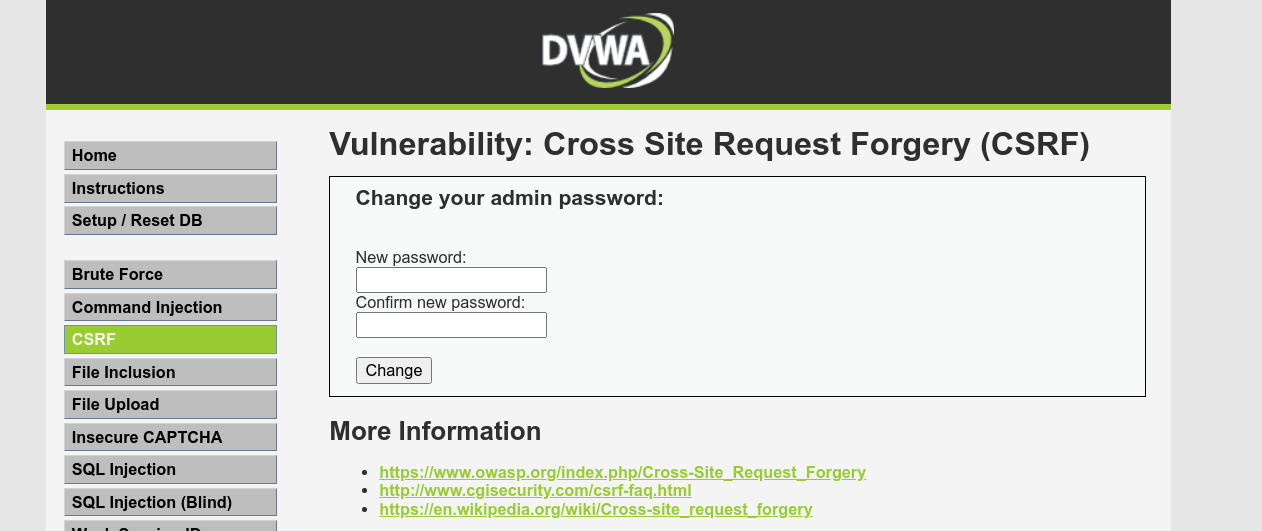Viewport: 1262px width, 531px height.
Task: Click the DVWA logo in the header
Action: coord(607,50)
